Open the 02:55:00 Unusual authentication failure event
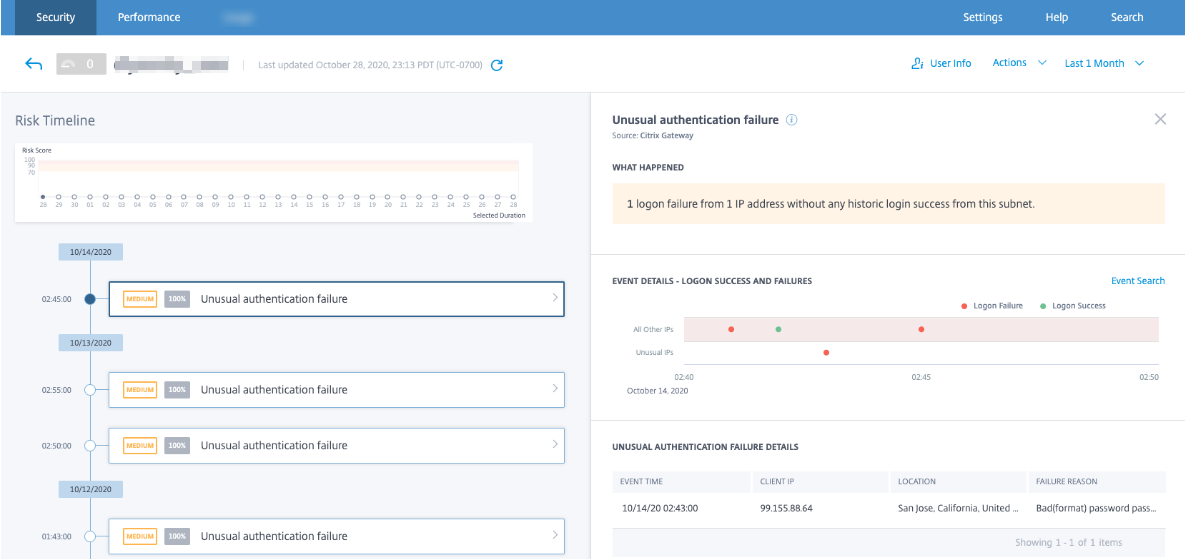The image size is (1185, 559). pos(336,390)
